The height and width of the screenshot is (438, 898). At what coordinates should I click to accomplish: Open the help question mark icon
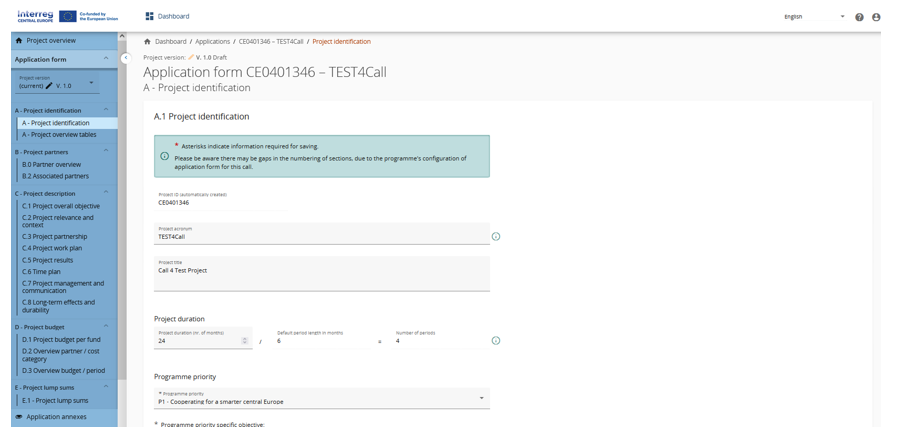(x=859, y=17)
